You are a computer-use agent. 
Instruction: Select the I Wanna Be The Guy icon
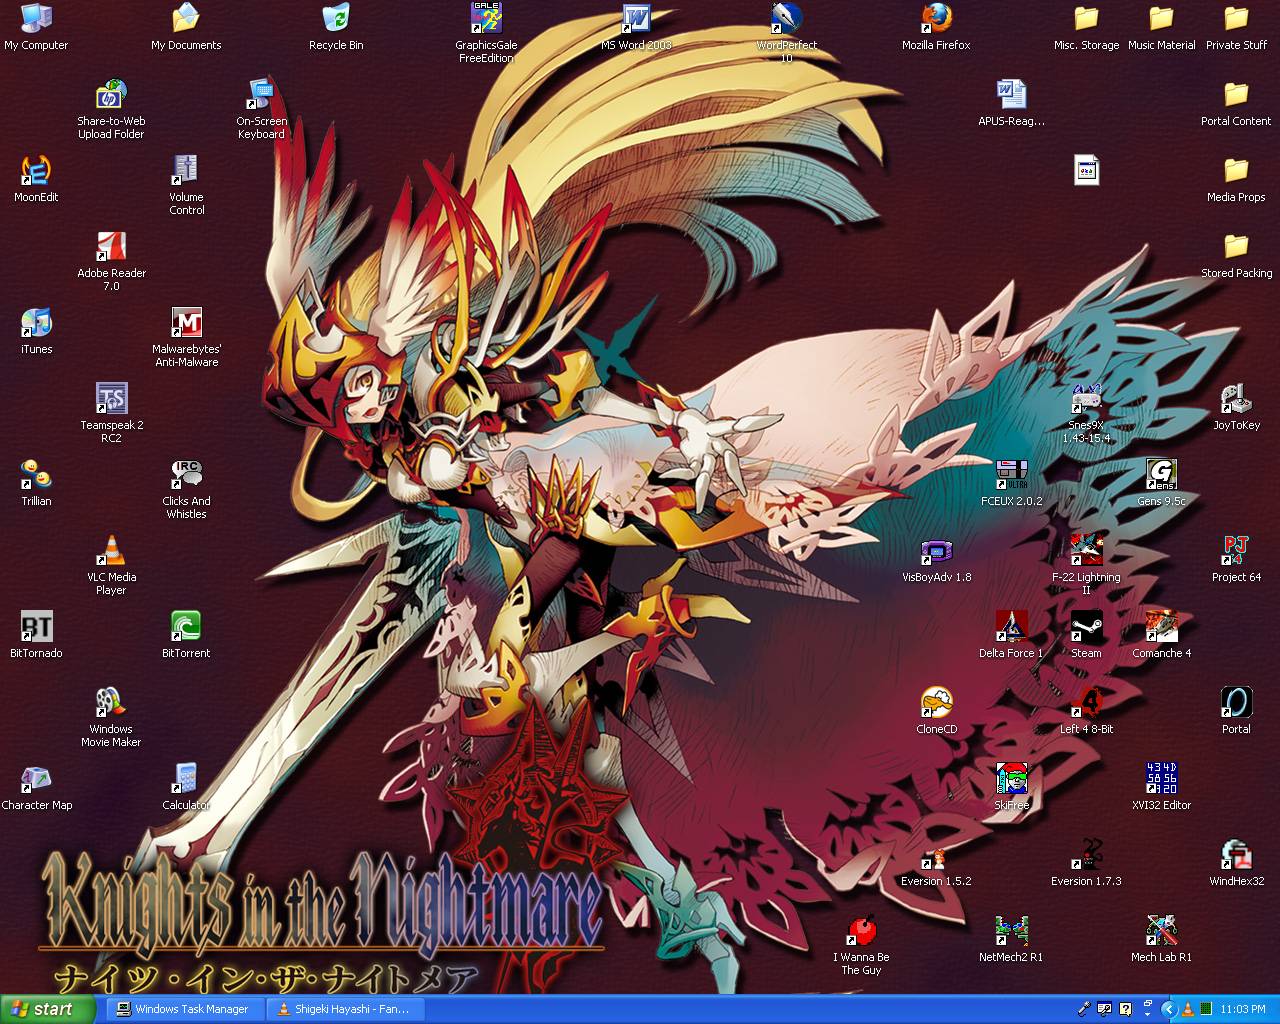point(861,932)
